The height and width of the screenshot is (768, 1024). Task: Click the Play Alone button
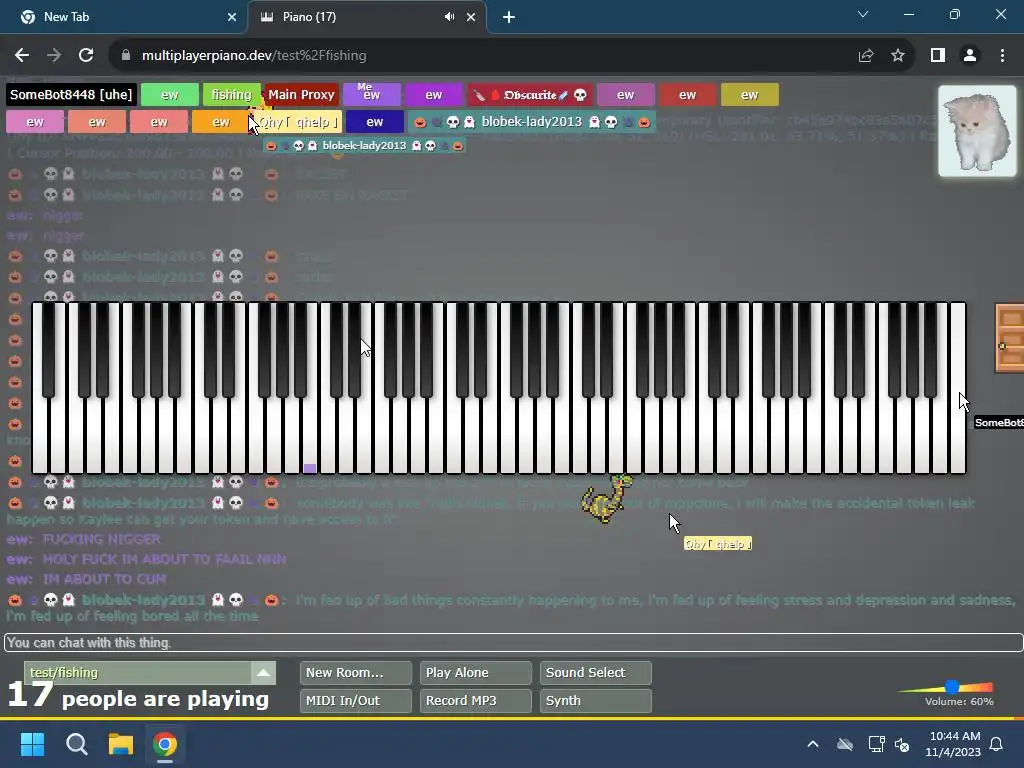tap(475, 673)
